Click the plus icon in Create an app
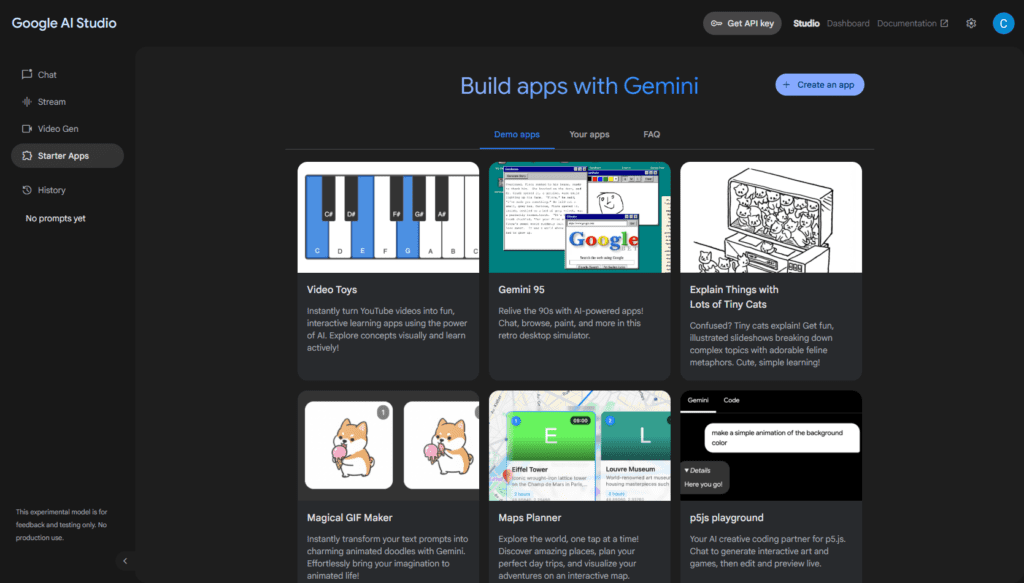This screenshot has width=1024, height=583. (786, 85)
